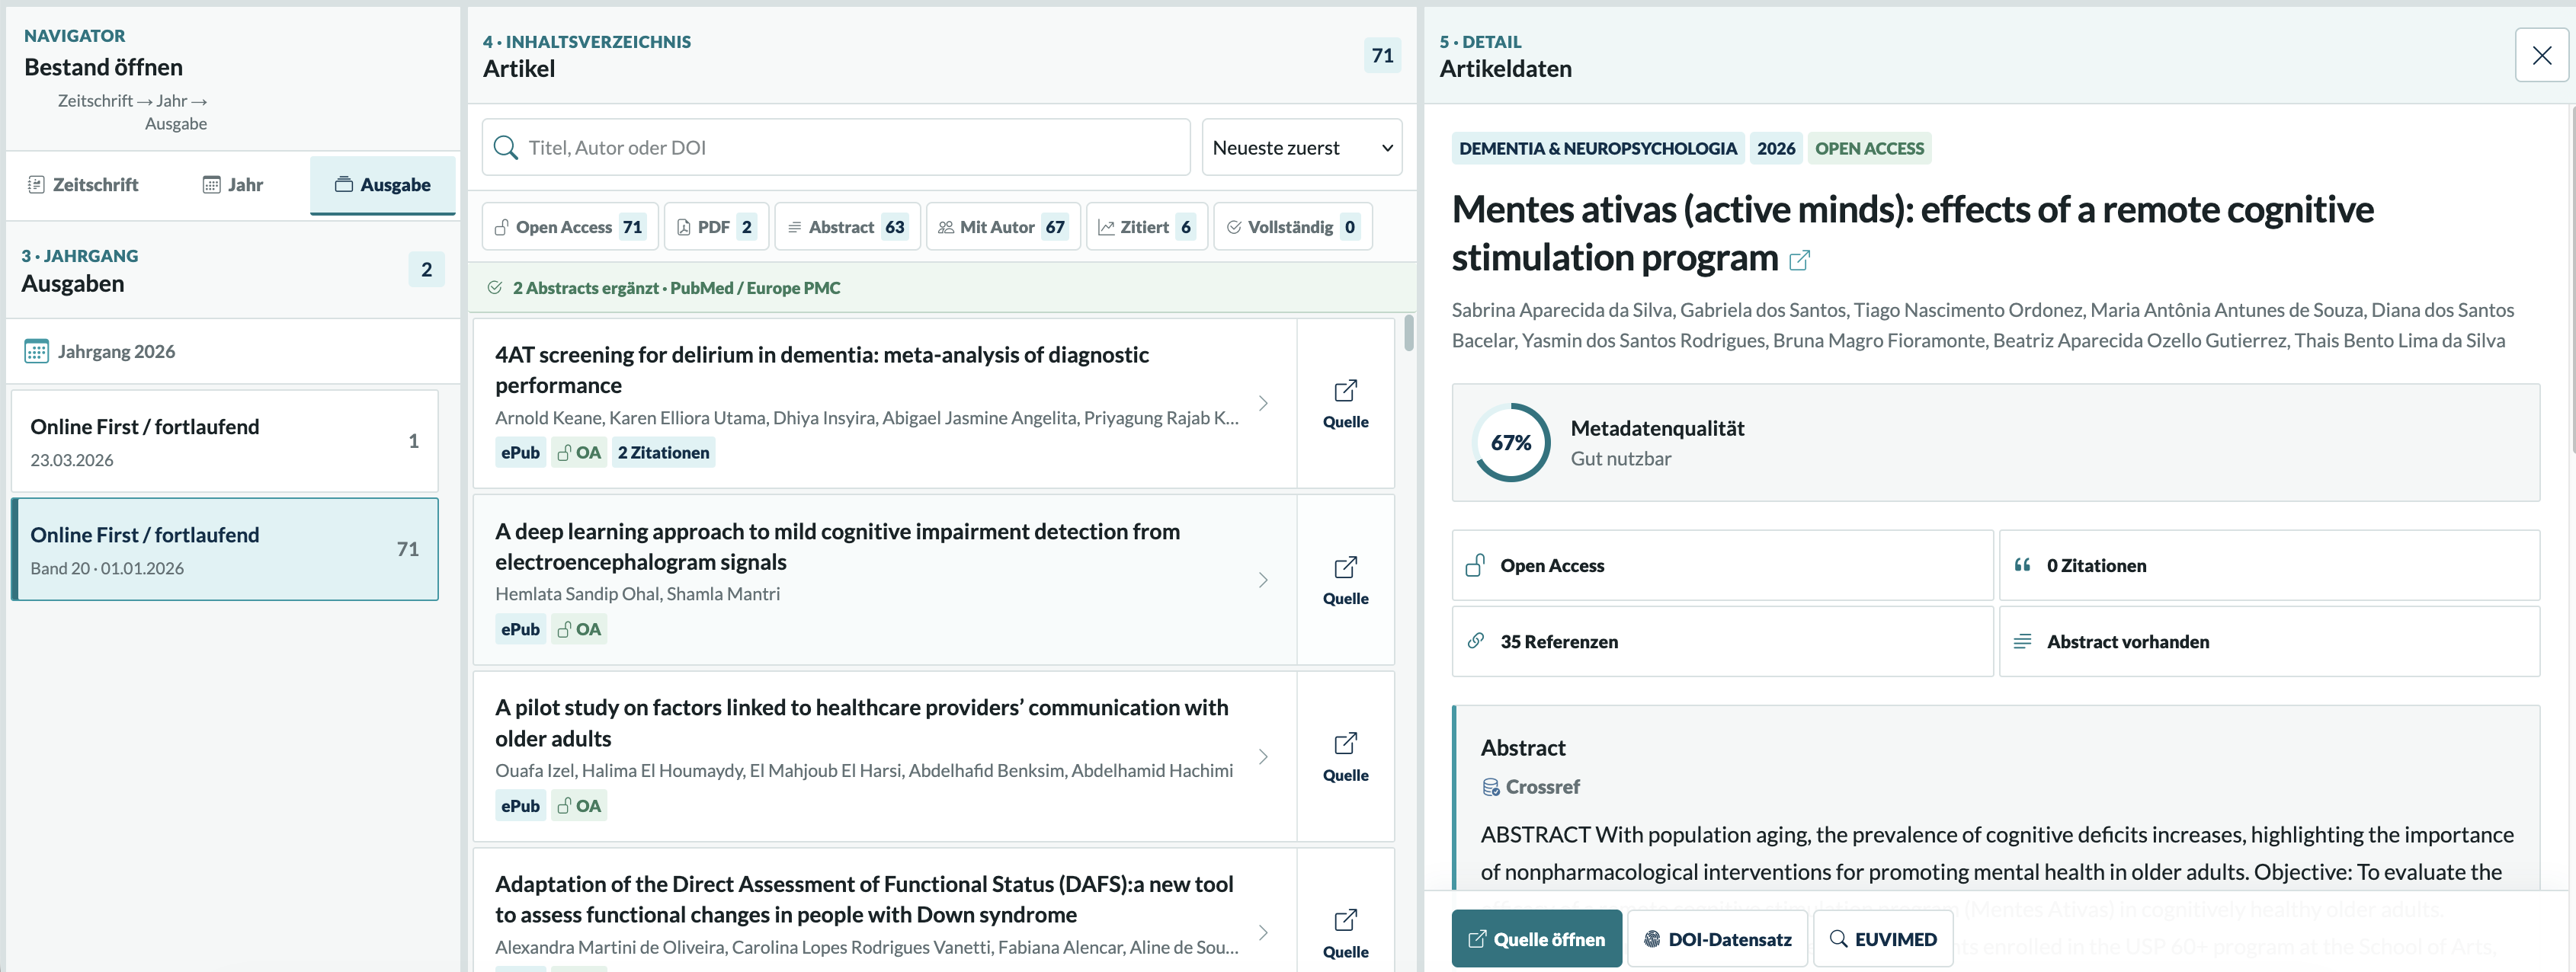The image size is (2576, 972).
Task: Click the lines icon of Abstract vorhanden
Action: click(x=2021, y=642)
